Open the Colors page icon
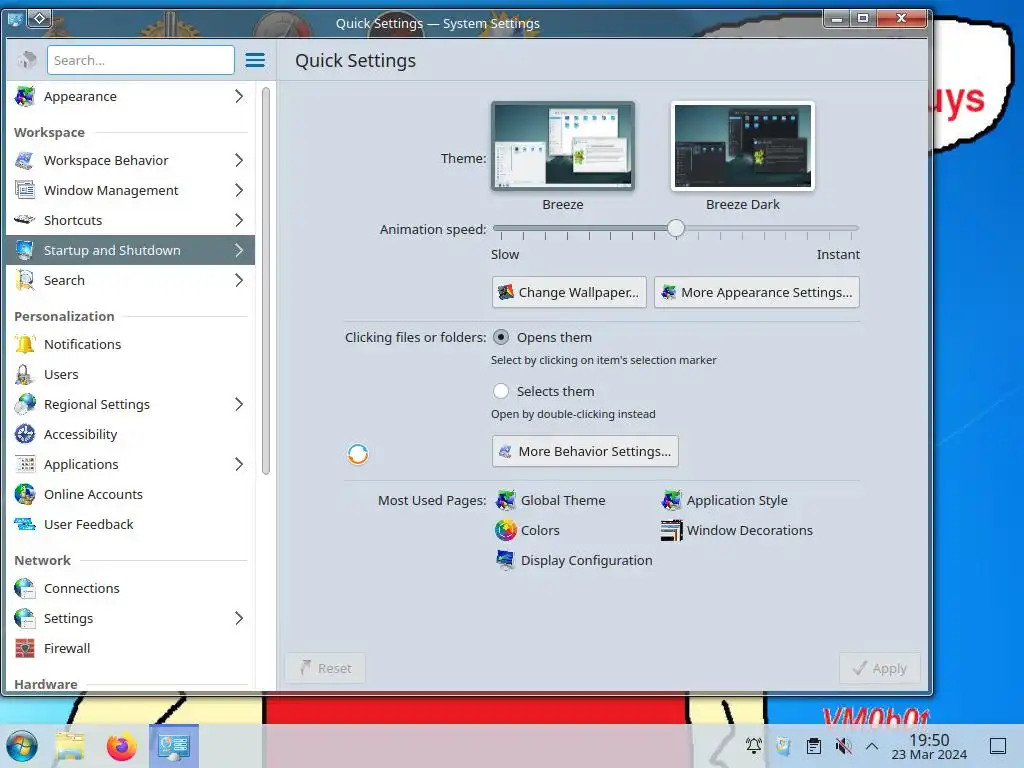The width and height of the screenshot is (1024, 768). pyautogui.click(x=505, y=530)
